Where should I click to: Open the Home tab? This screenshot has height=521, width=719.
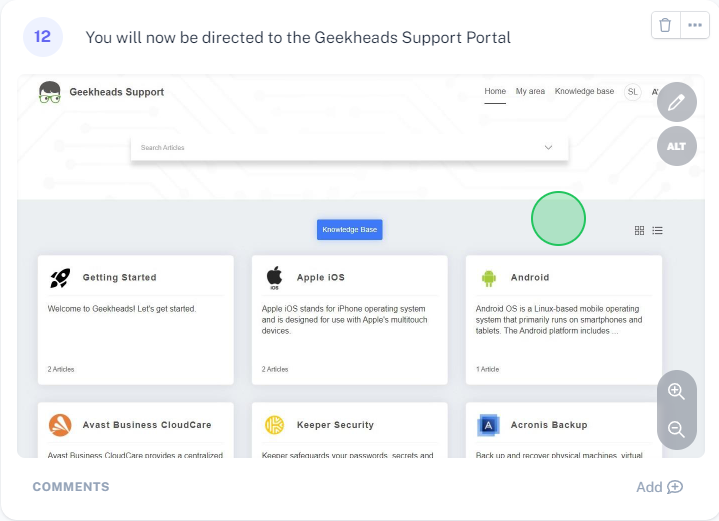point(495,91)
